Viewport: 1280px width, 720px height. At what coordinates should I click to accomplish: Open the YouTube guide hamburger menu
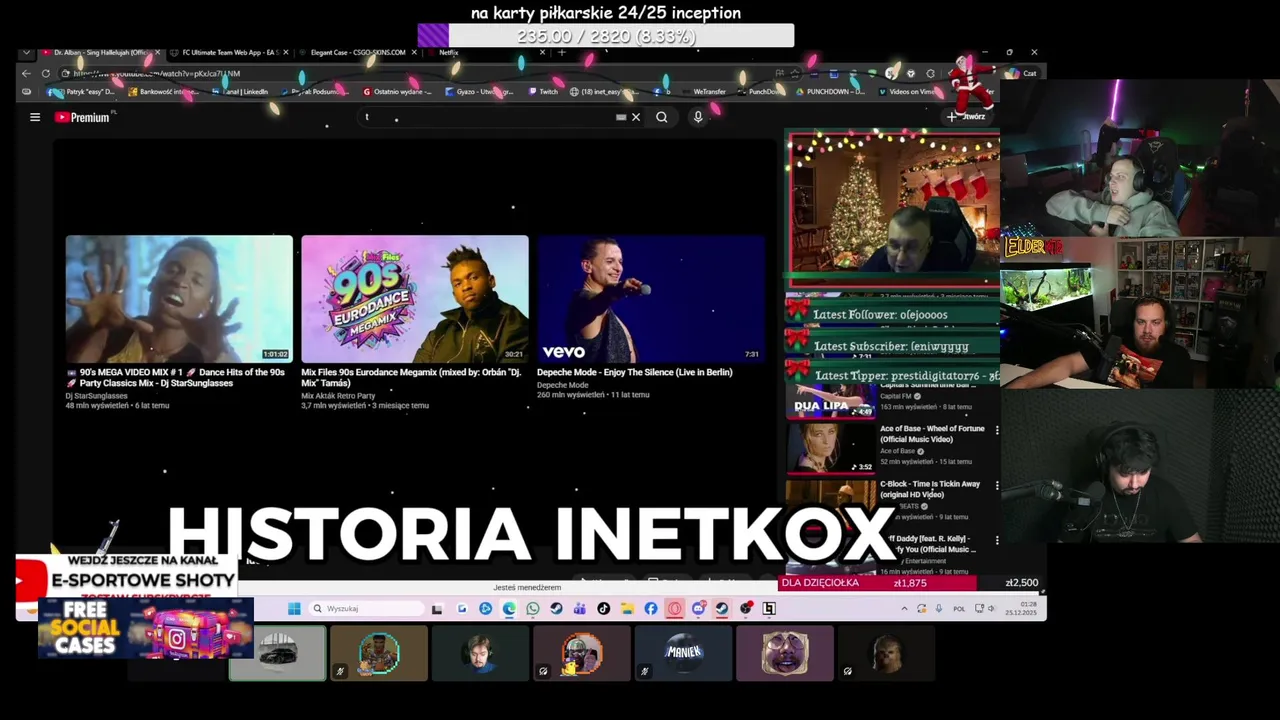(x=35, y=117)
